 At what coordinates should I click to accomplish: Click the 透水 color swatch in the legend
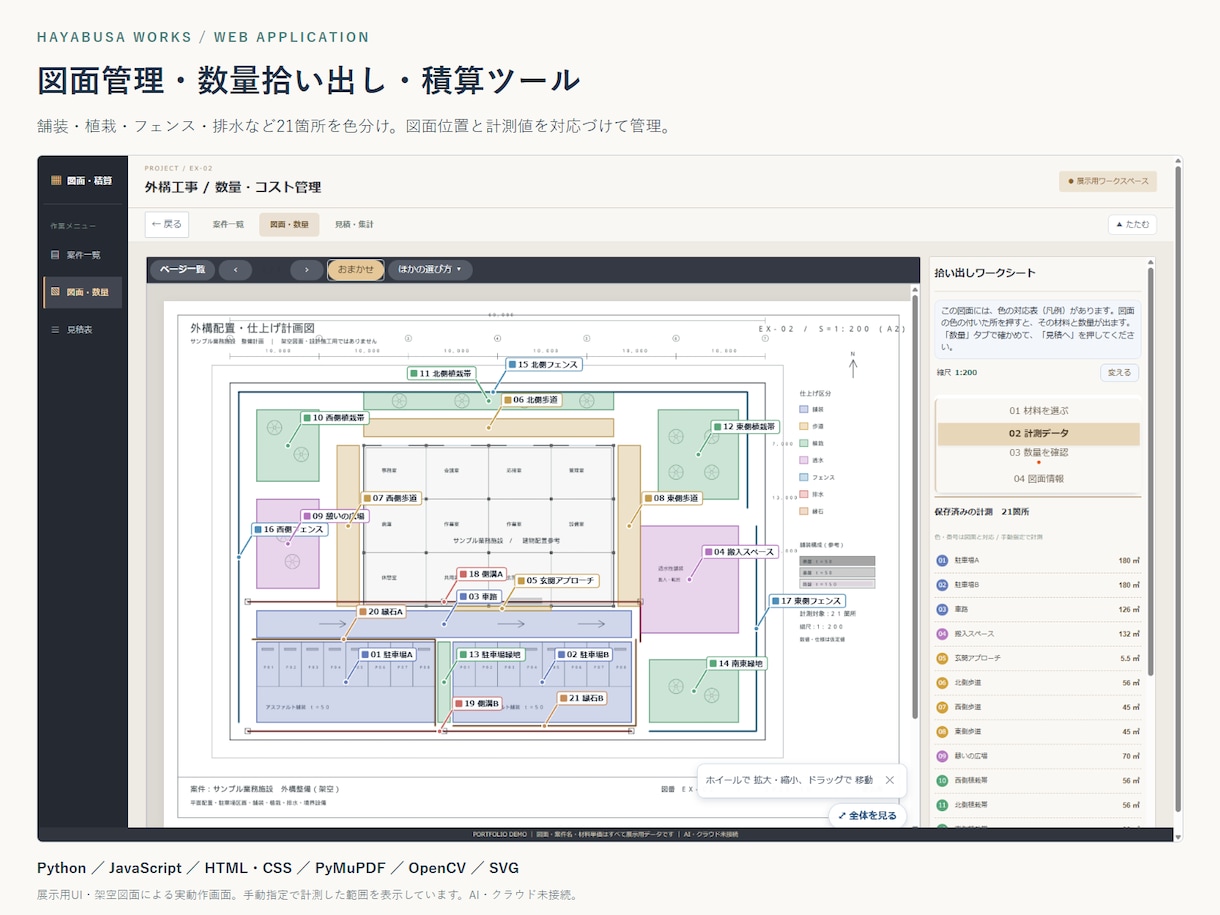pos(804,460)
